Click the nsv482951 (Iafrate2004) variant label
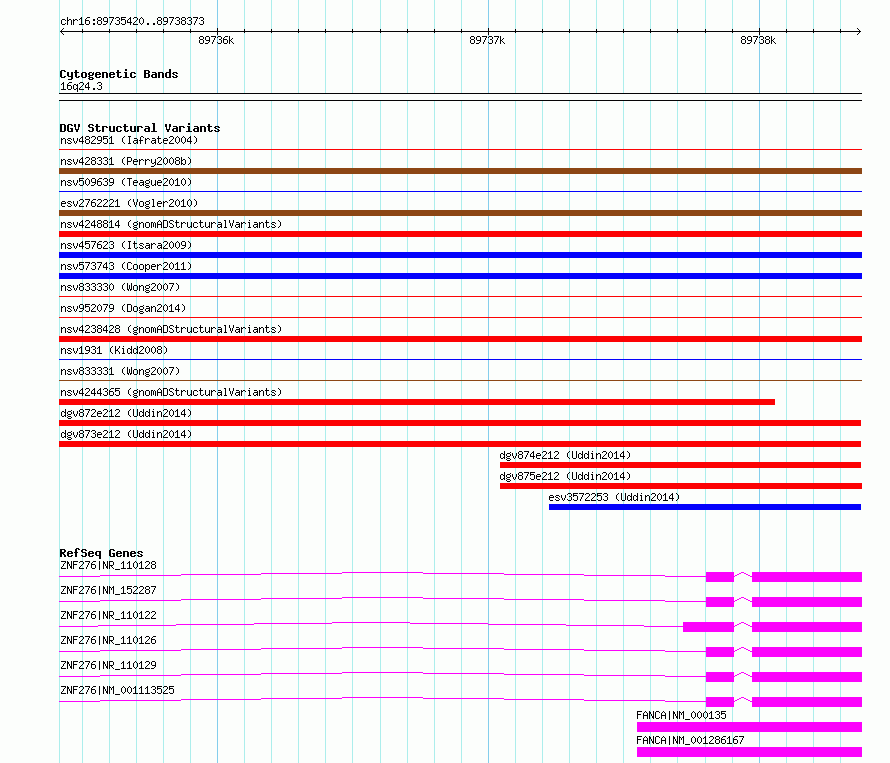This screenshot has height=763, width=890. pos(129,140)
